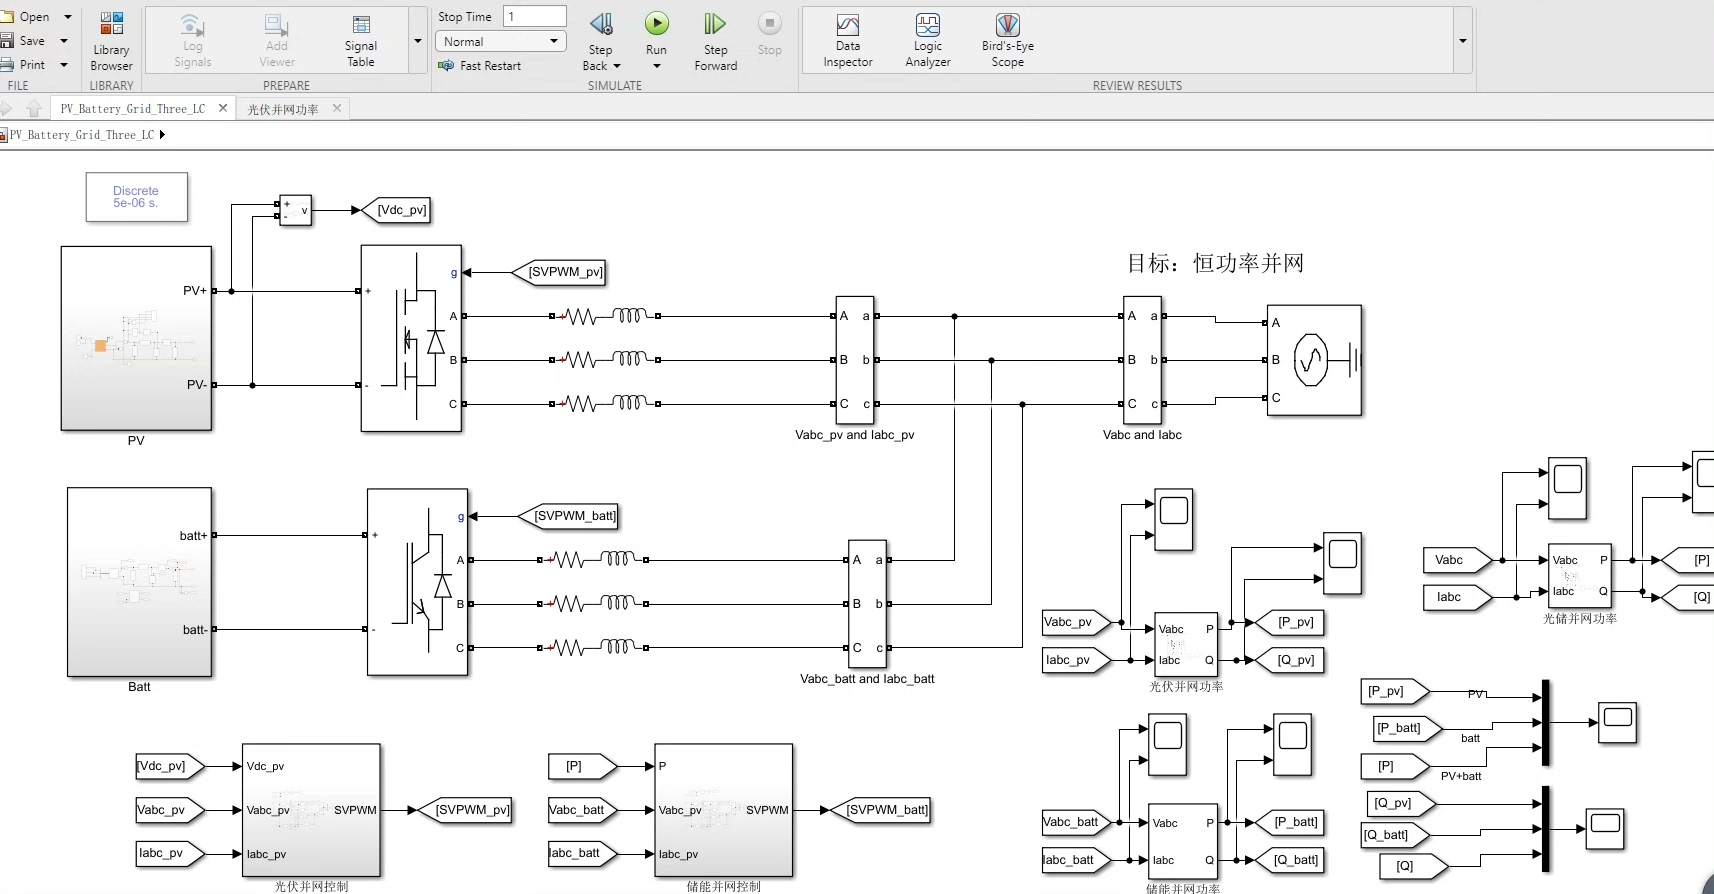
Task: Run the simulation
Action: tap(656, 33)
